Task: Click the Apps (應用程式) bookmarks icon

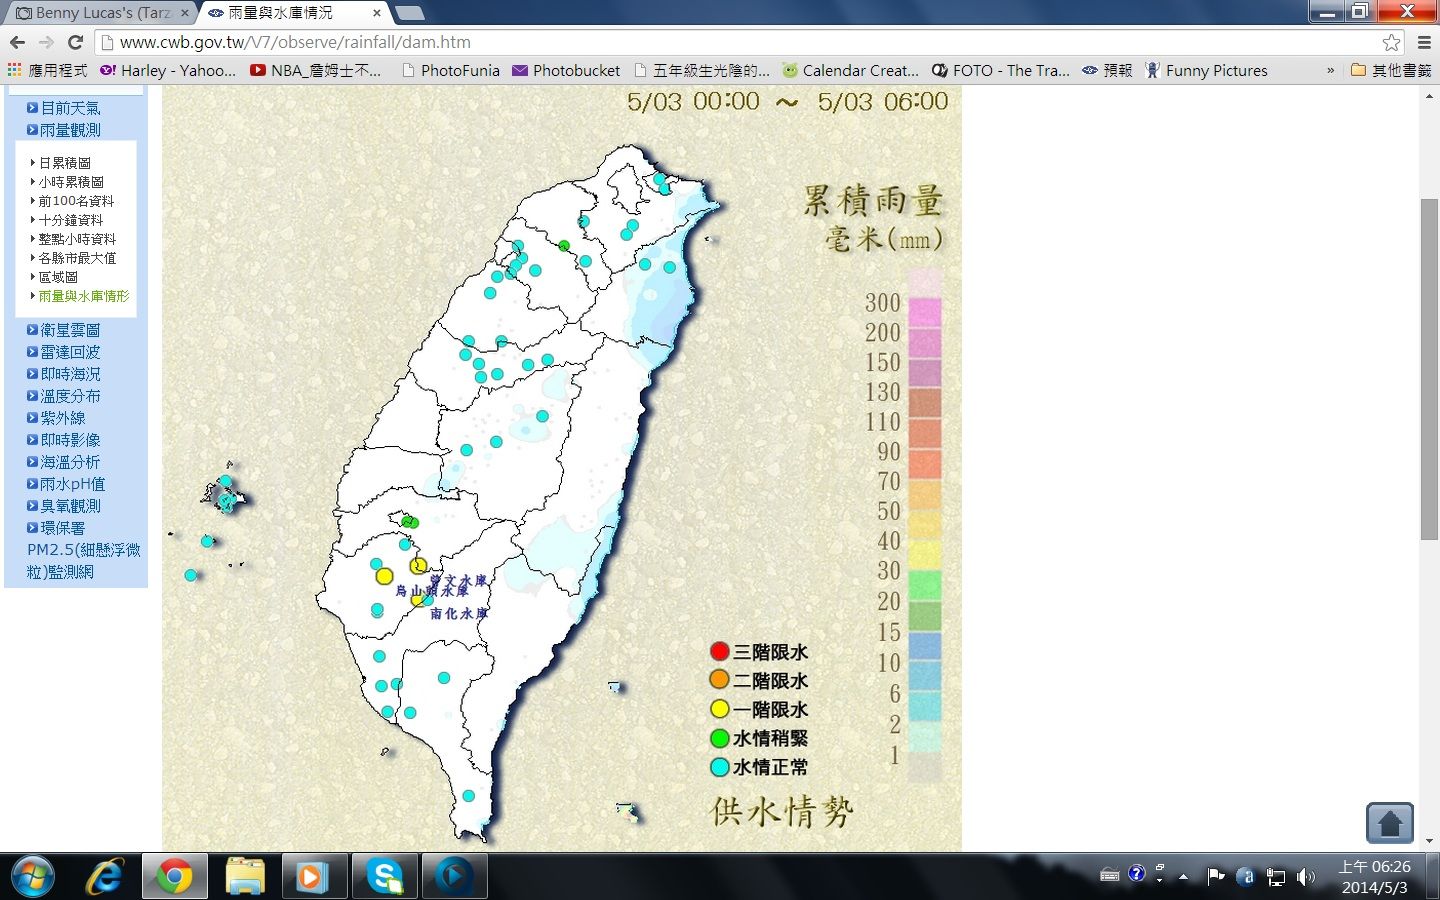Action: click(x=14, y=70)
